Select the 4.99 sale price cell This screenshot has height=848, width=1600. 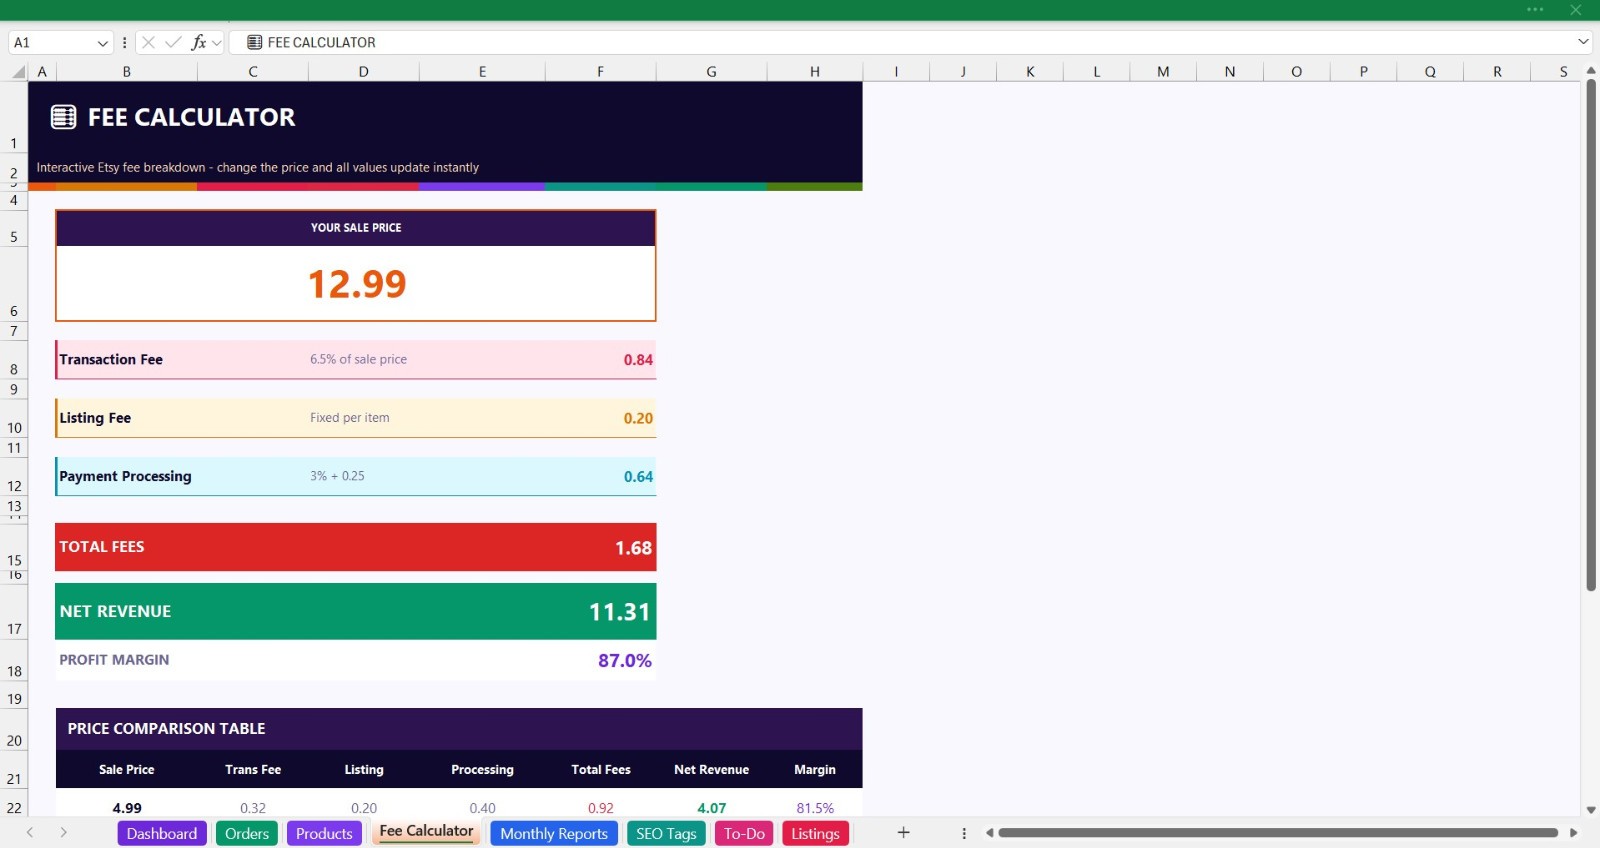(x=127, y=808)
